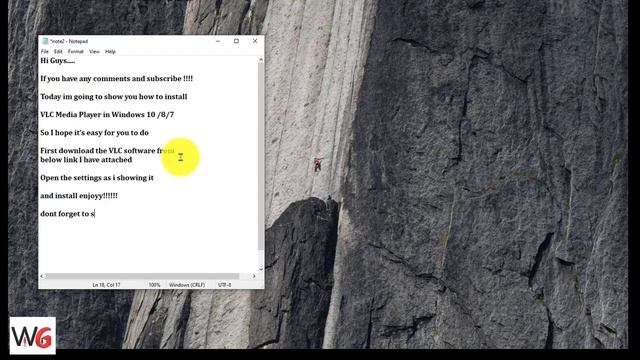Image resolution: width=640 pixels, height=360 pixels.
Task: Click the 'First download the VLC software' line
Action: (107, 151)
